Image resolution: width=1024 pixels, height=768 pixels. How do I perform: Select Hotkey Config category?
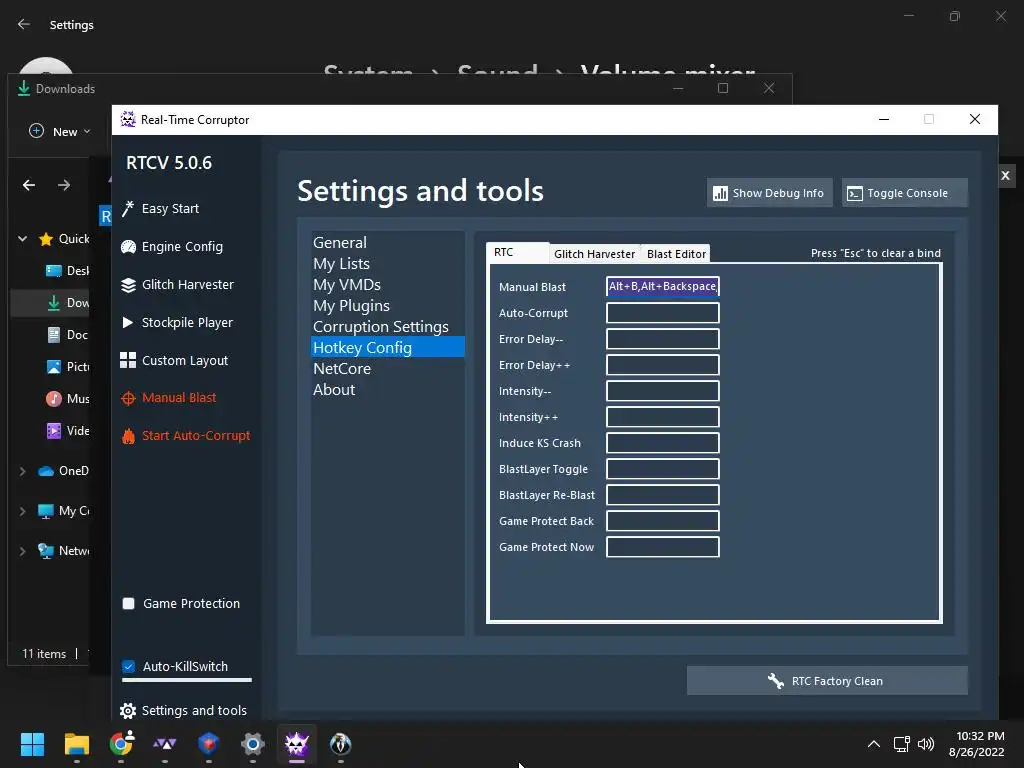pos(388,347)
